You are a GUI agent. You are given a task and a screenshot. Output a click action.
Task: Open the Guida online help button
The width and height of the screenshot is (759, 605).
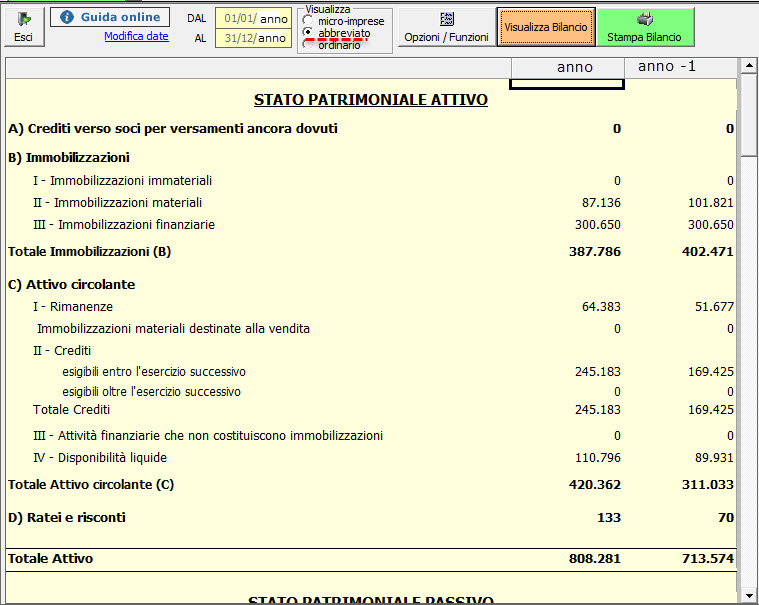pos(110,17)
